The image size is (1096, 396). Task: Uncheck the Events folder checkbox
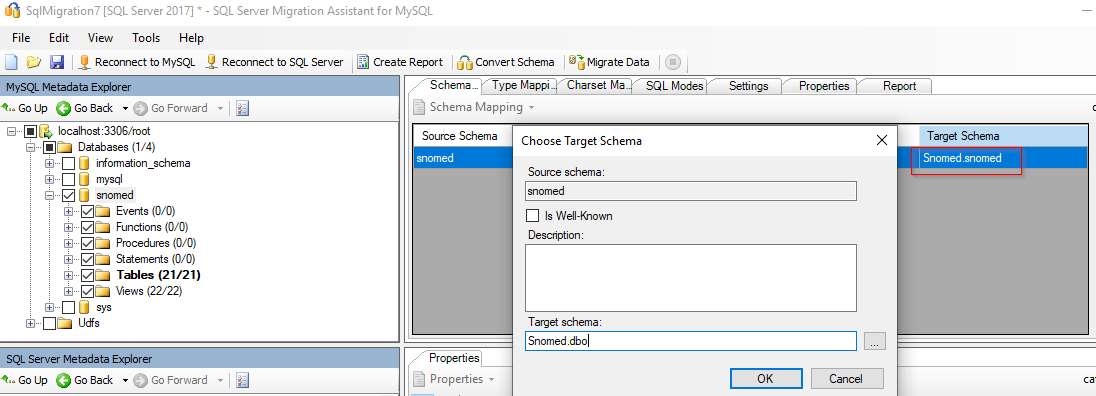click(87, 212)
